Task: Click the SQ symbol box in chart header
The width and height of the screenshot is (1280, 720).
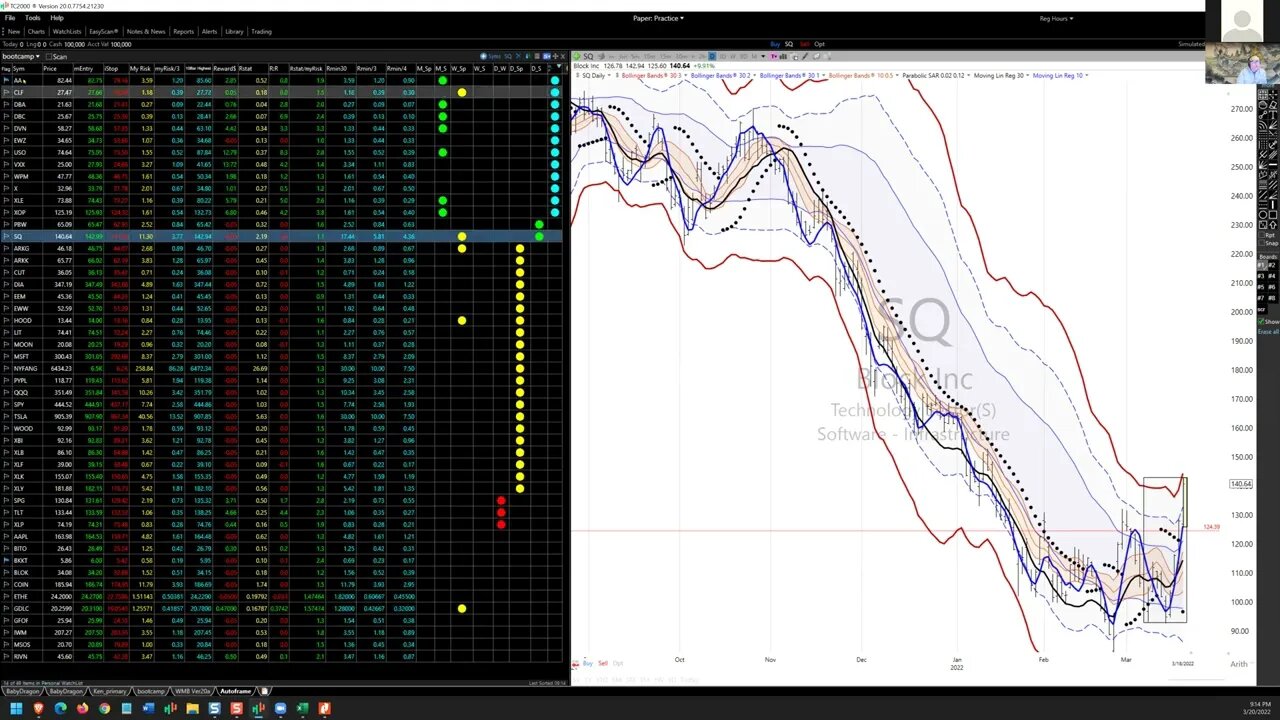Action: point(589,56)
